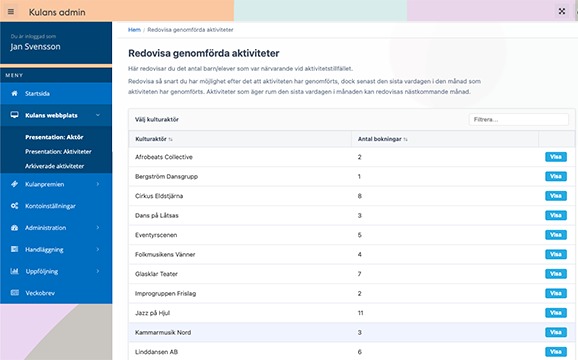Click Visa for Afrobeats Collective
Viewport: 578px width, 360px height.
click(556, 157)
